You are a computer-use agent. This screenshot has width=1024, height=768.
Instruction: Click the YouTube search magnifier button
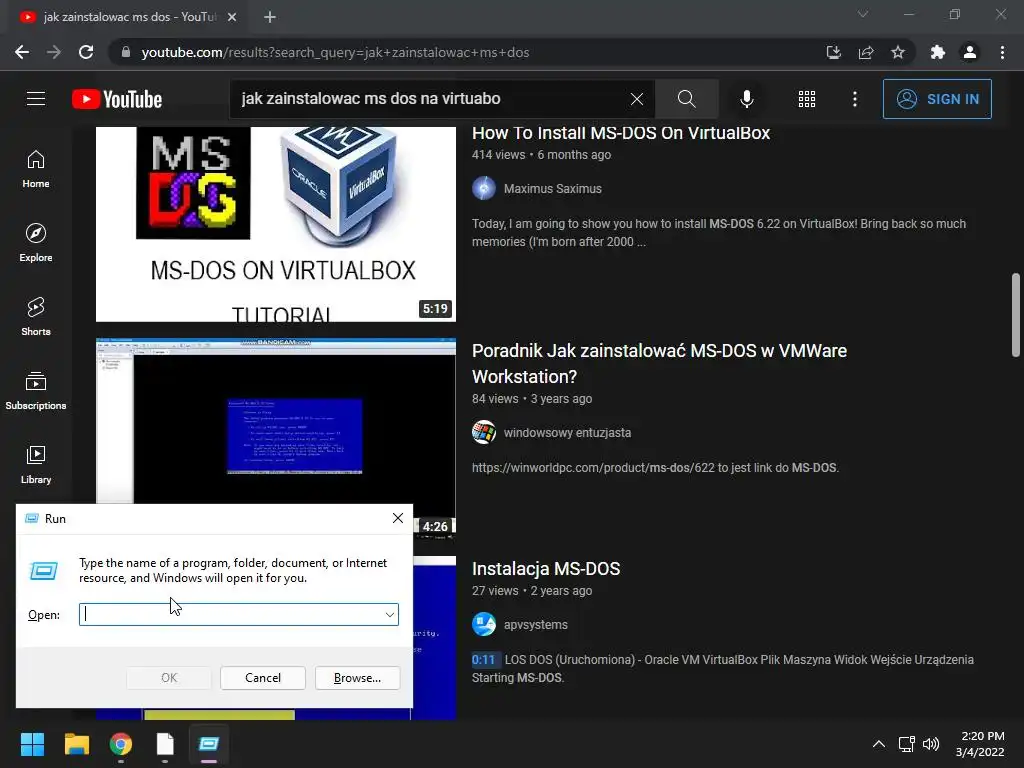pyautogui.click(x=686, y=99)
